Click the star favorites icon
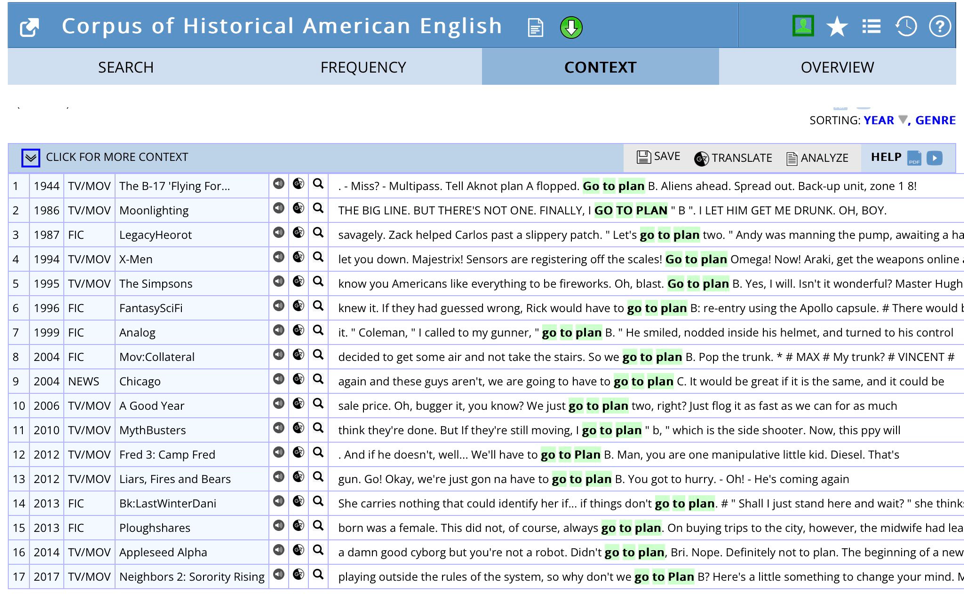This screenshot has width=964, height=604. [x=837, y=26]
